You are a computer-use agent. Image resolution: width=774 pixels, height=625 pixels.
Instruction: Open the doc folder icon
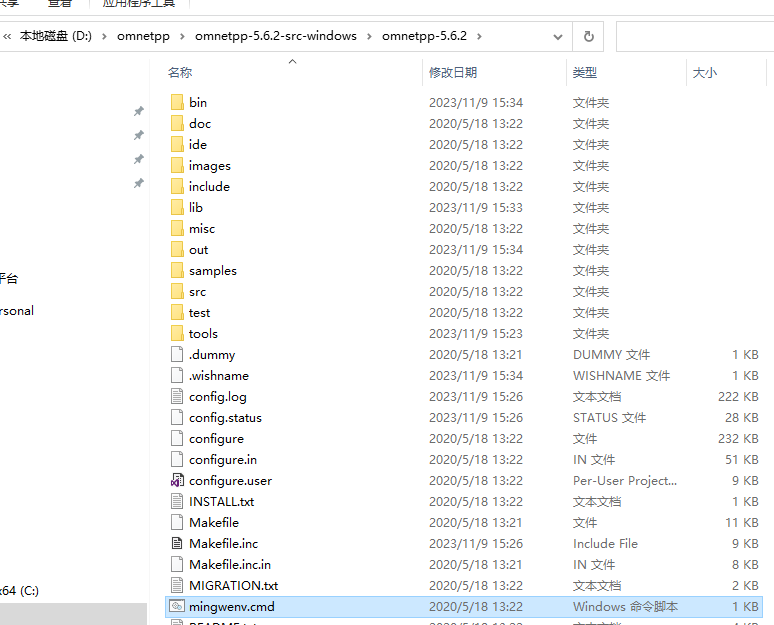point(177,123)
